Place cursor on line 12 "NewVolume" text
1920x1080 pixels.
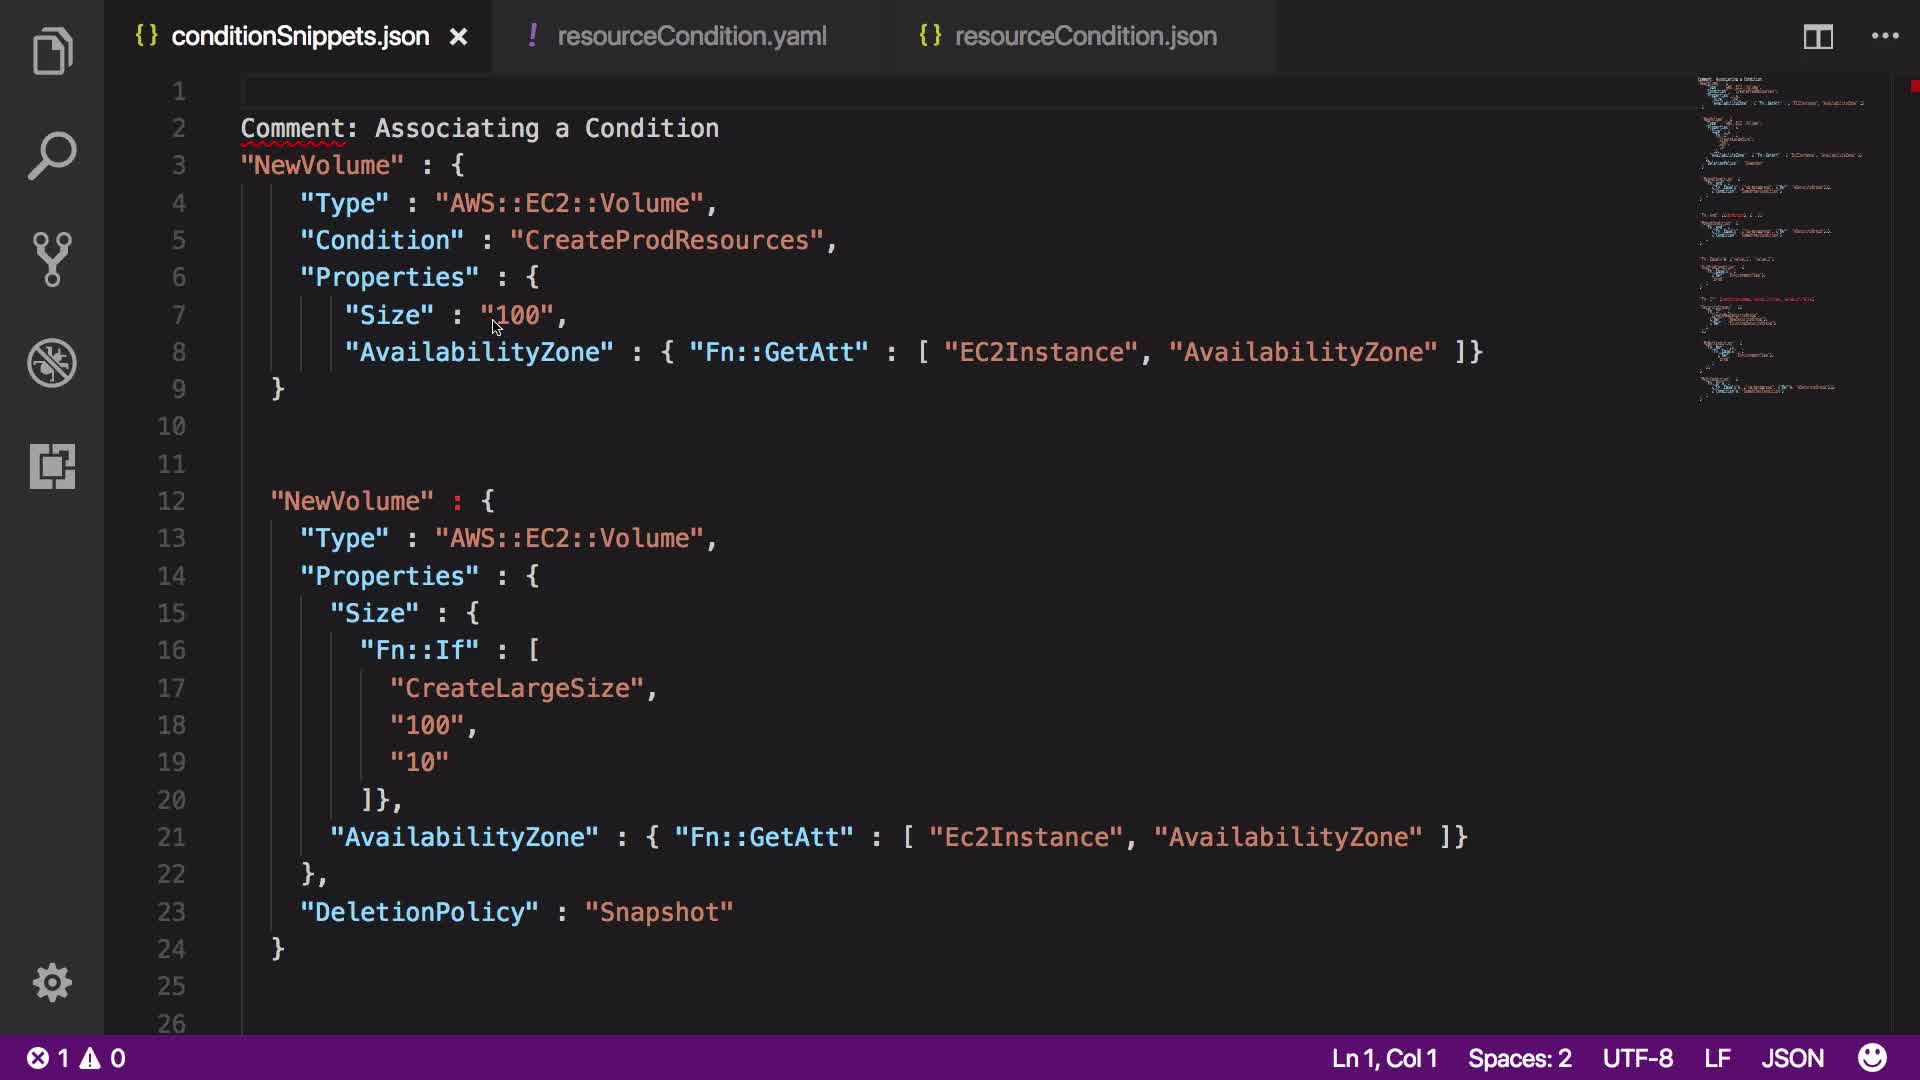click(352, 501)
